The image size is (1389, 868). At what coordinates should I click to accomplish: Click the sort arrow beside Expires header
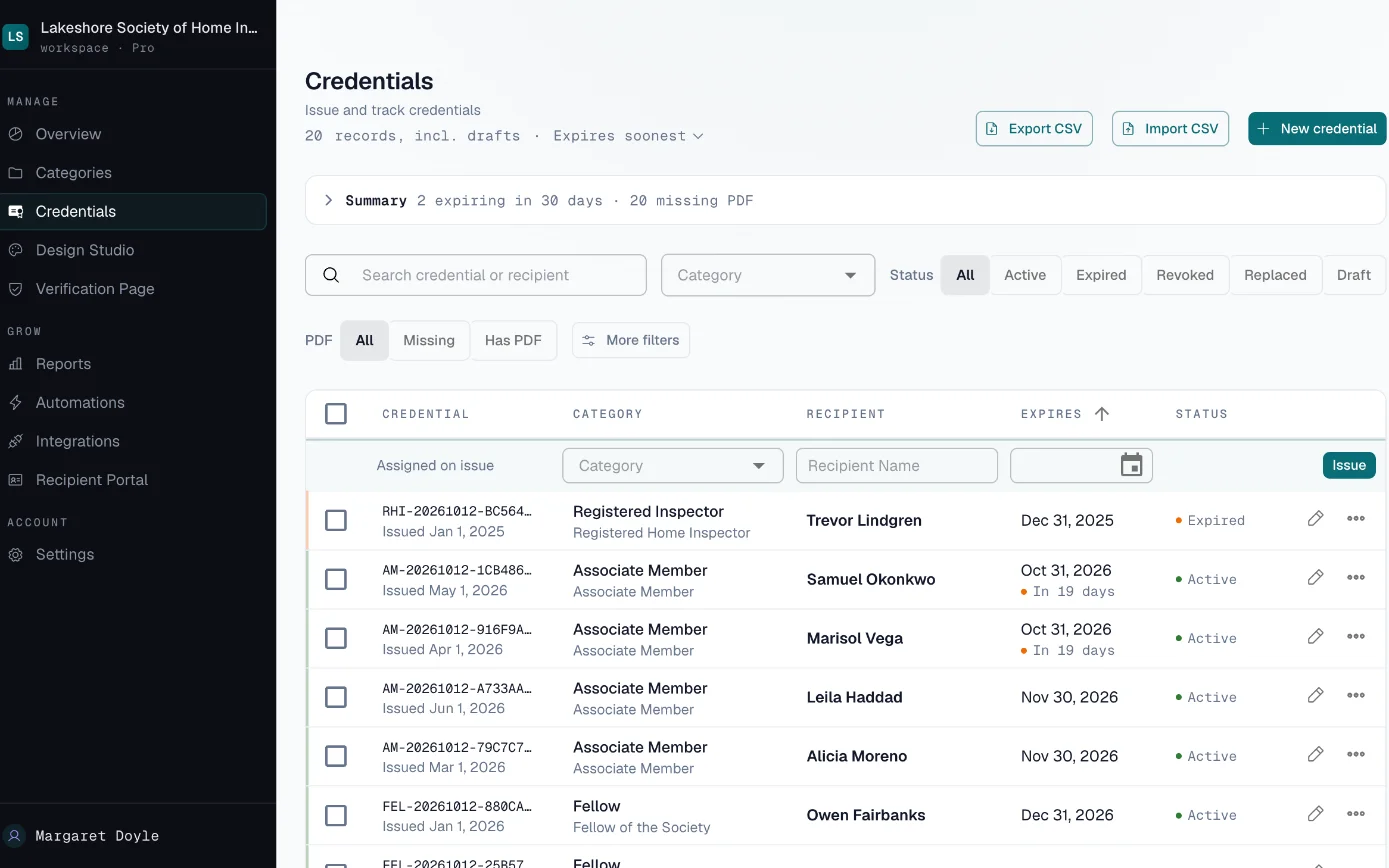1102,414
